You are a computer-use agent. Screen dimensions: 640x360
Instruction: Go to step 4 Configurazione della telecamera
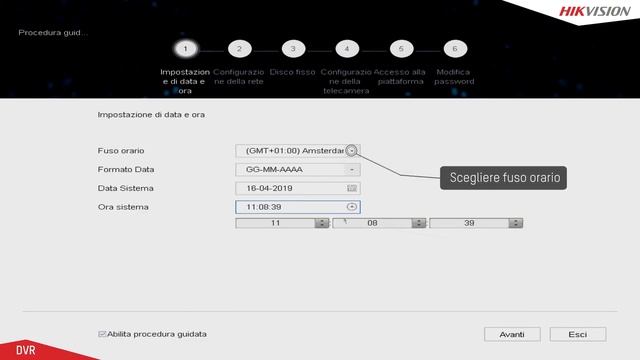coord(347,49)
